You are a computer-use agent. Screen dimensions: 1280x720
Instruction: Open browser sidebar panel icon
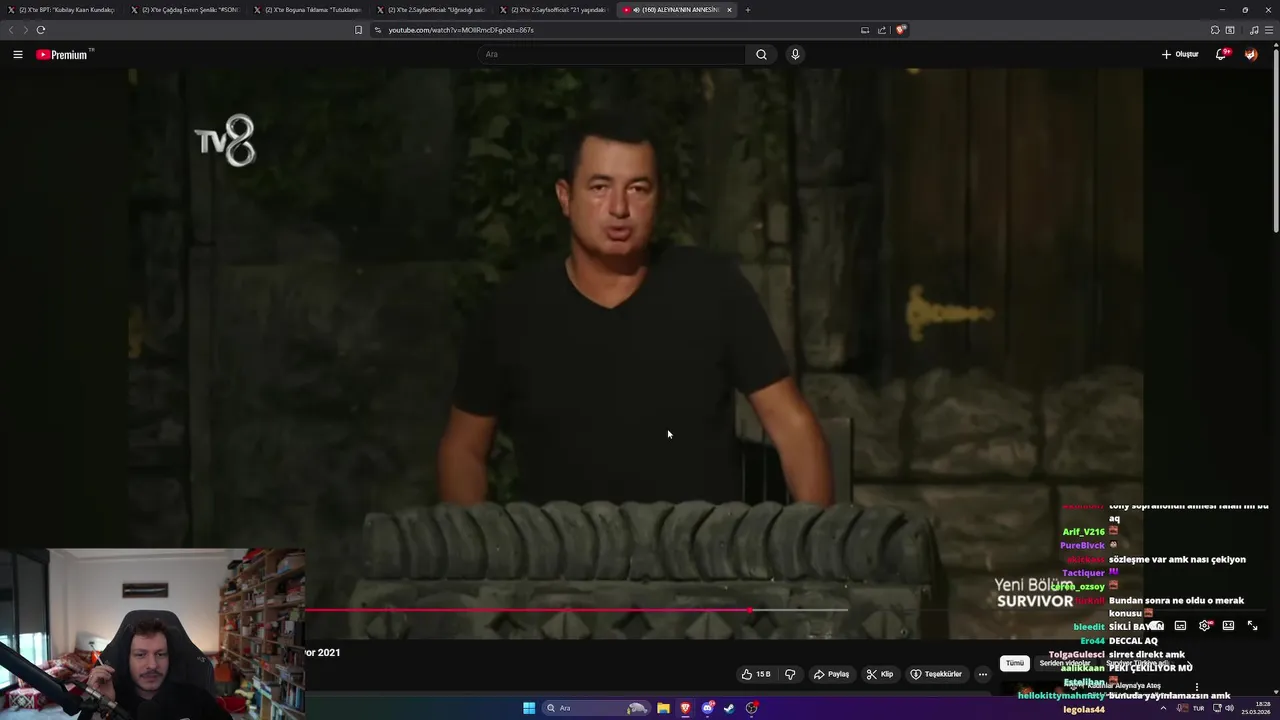coord(1230,30)
